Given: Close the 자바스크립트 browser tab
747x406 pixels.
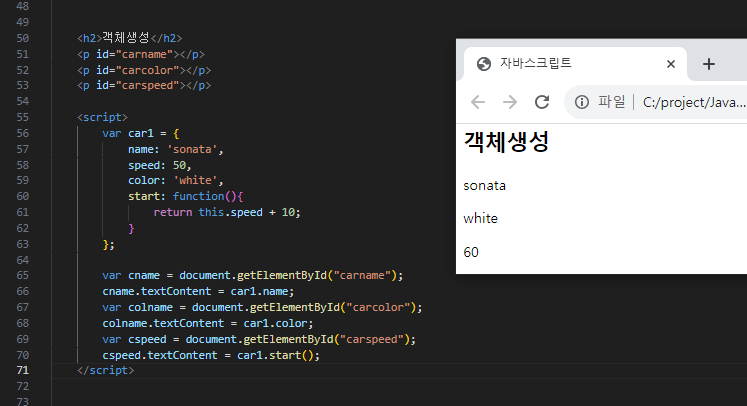Looking at the screenshot, I should click(671, 64).
